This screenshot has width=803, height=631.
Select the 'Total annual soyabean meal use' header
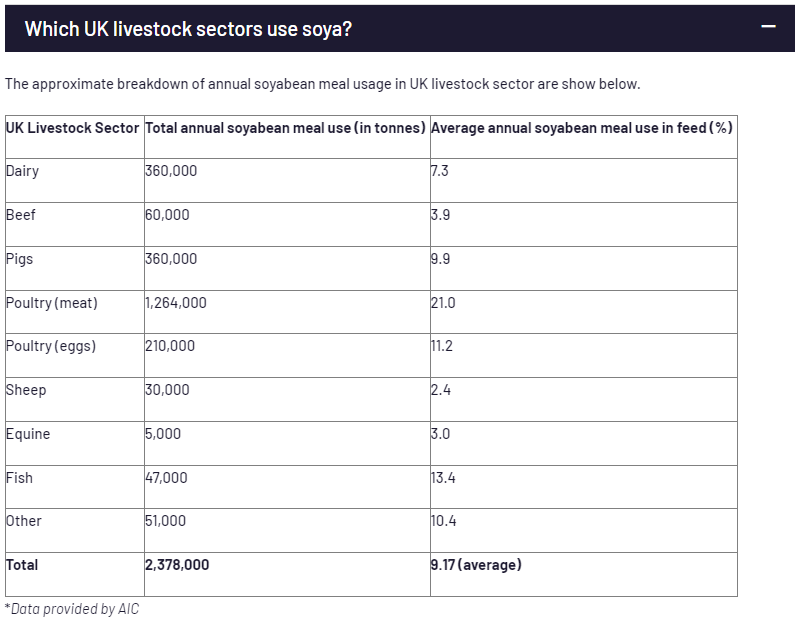click(286, 128)
